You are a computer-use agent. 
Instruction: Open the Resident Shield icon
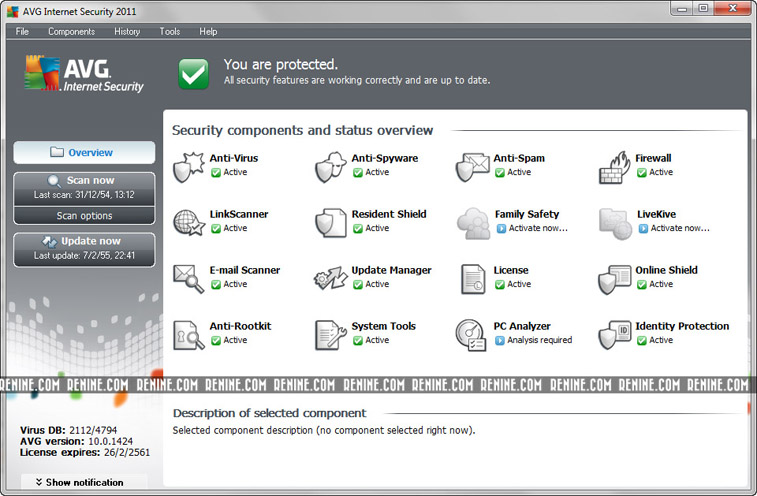(331, 223)
